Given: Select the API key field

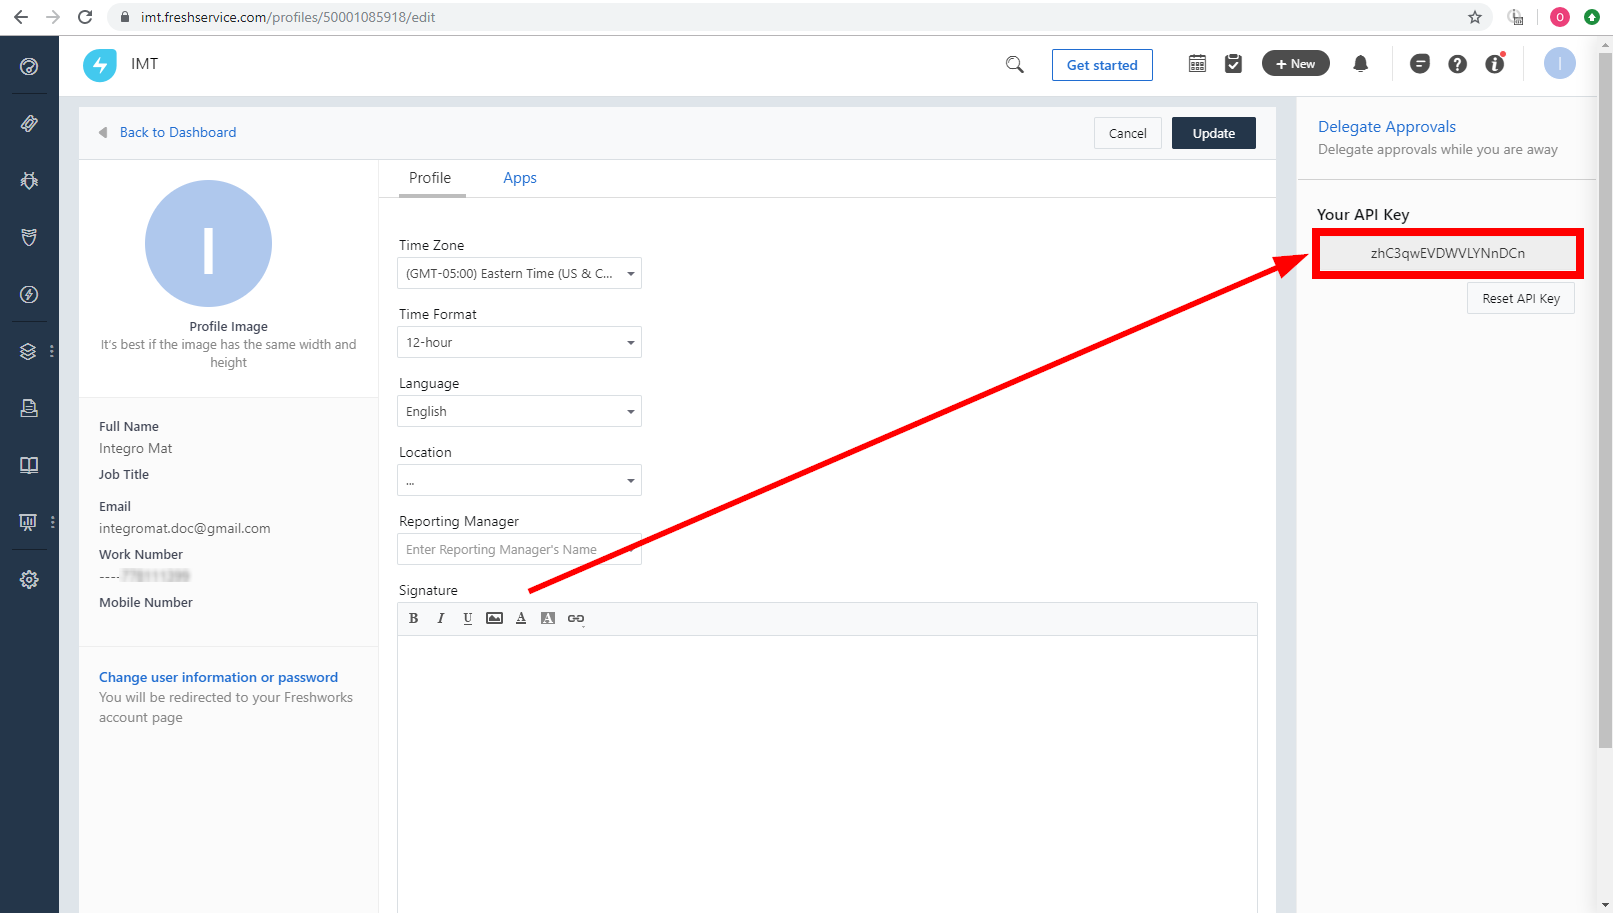Looking at the screenshot, I should pyautogui.click(x=1447, y=253).
